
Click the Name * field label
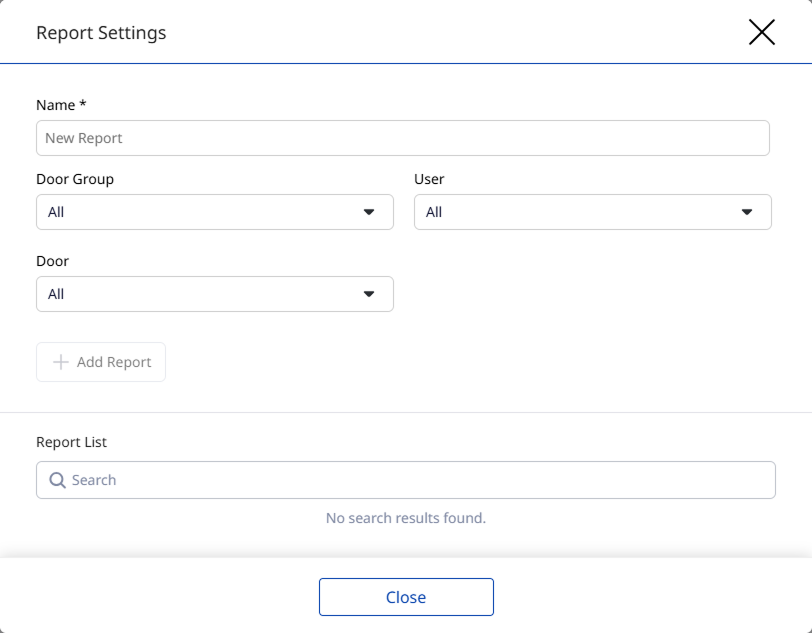[x=61, y=105]
